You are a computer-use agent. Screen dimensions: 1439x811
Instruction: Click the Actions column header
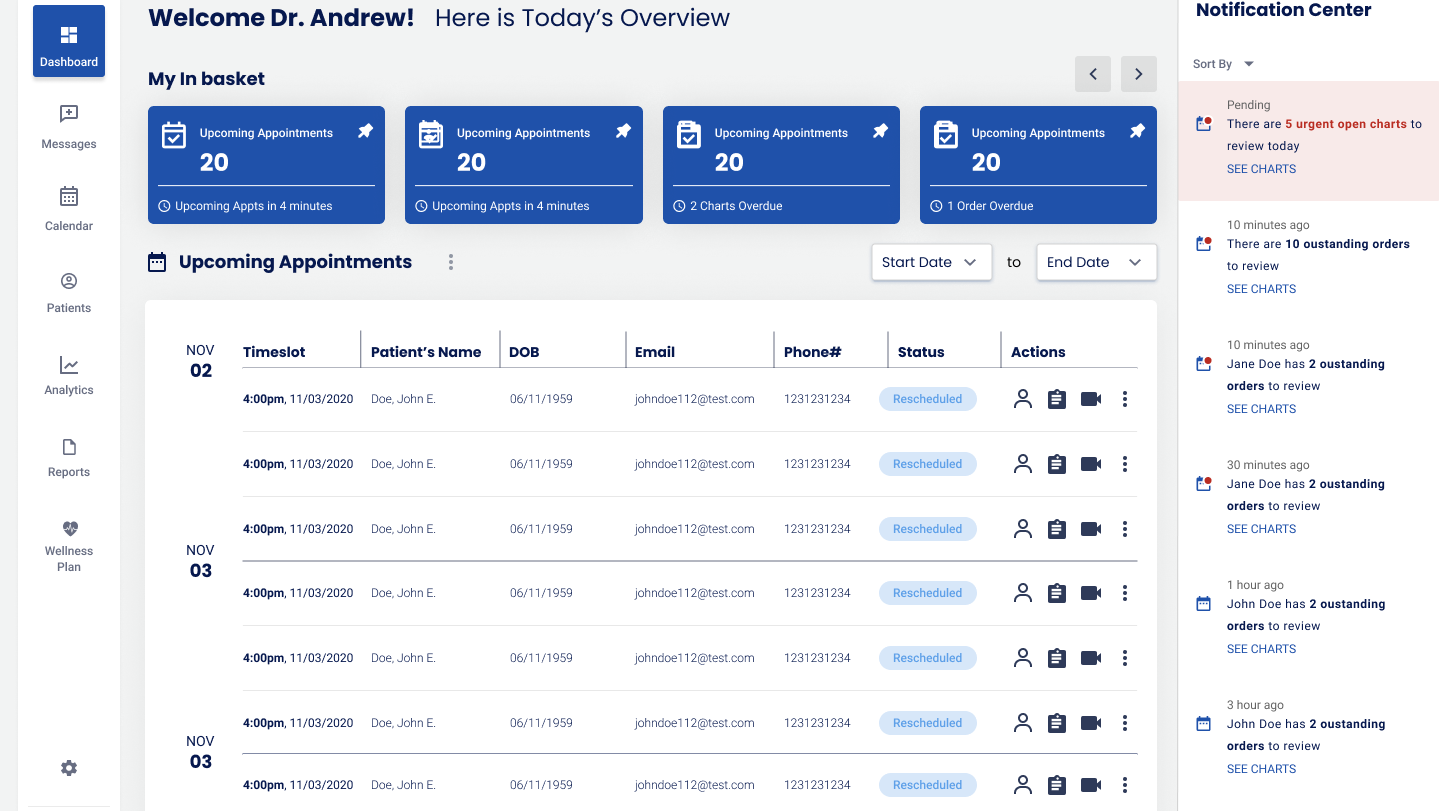coord(1038,352)
